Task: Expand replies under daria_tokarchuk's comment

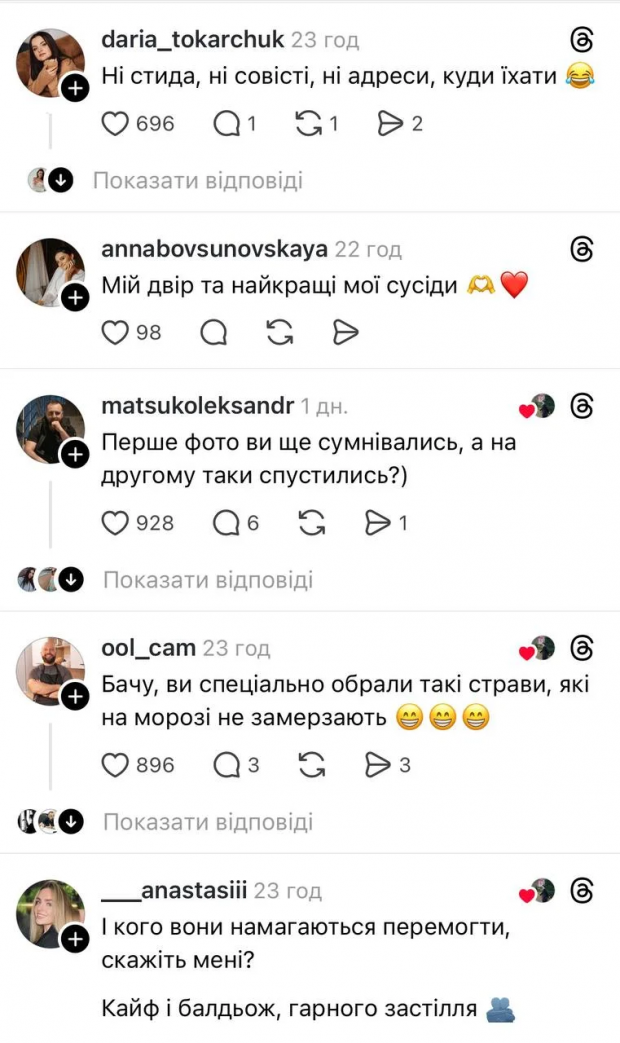Action: 197,181
